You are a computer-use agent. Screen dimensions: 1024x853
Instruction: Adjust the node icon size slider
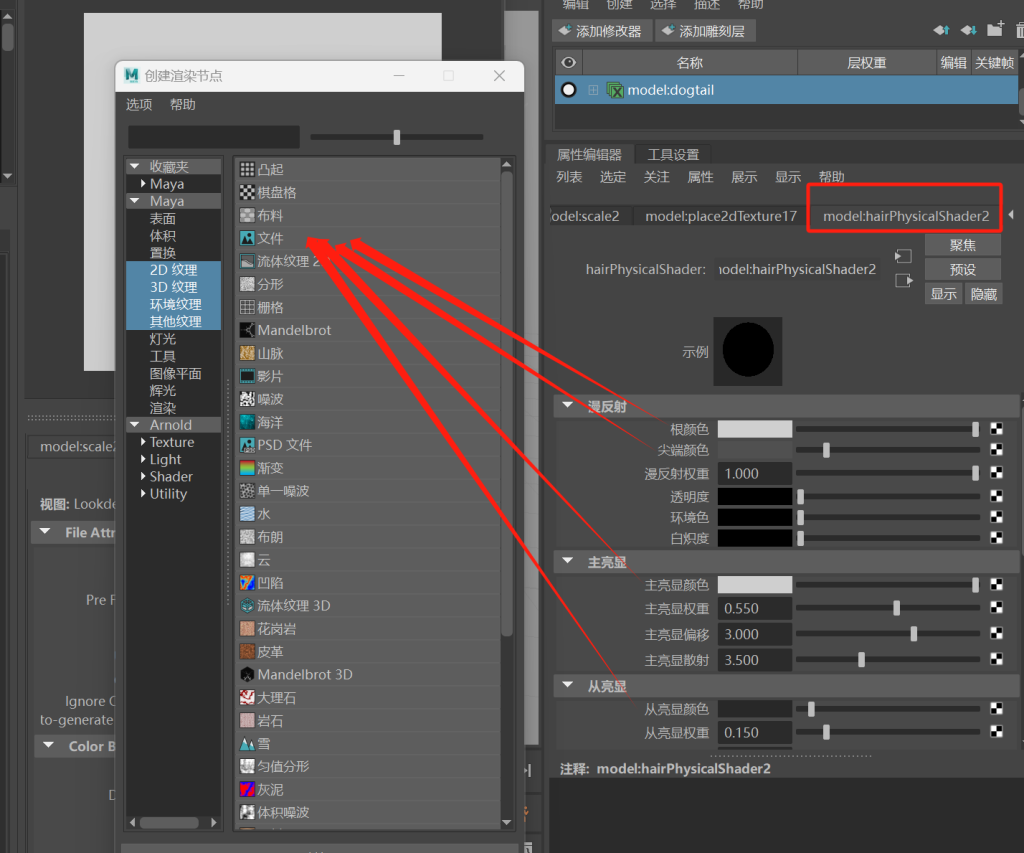point(396,137)
